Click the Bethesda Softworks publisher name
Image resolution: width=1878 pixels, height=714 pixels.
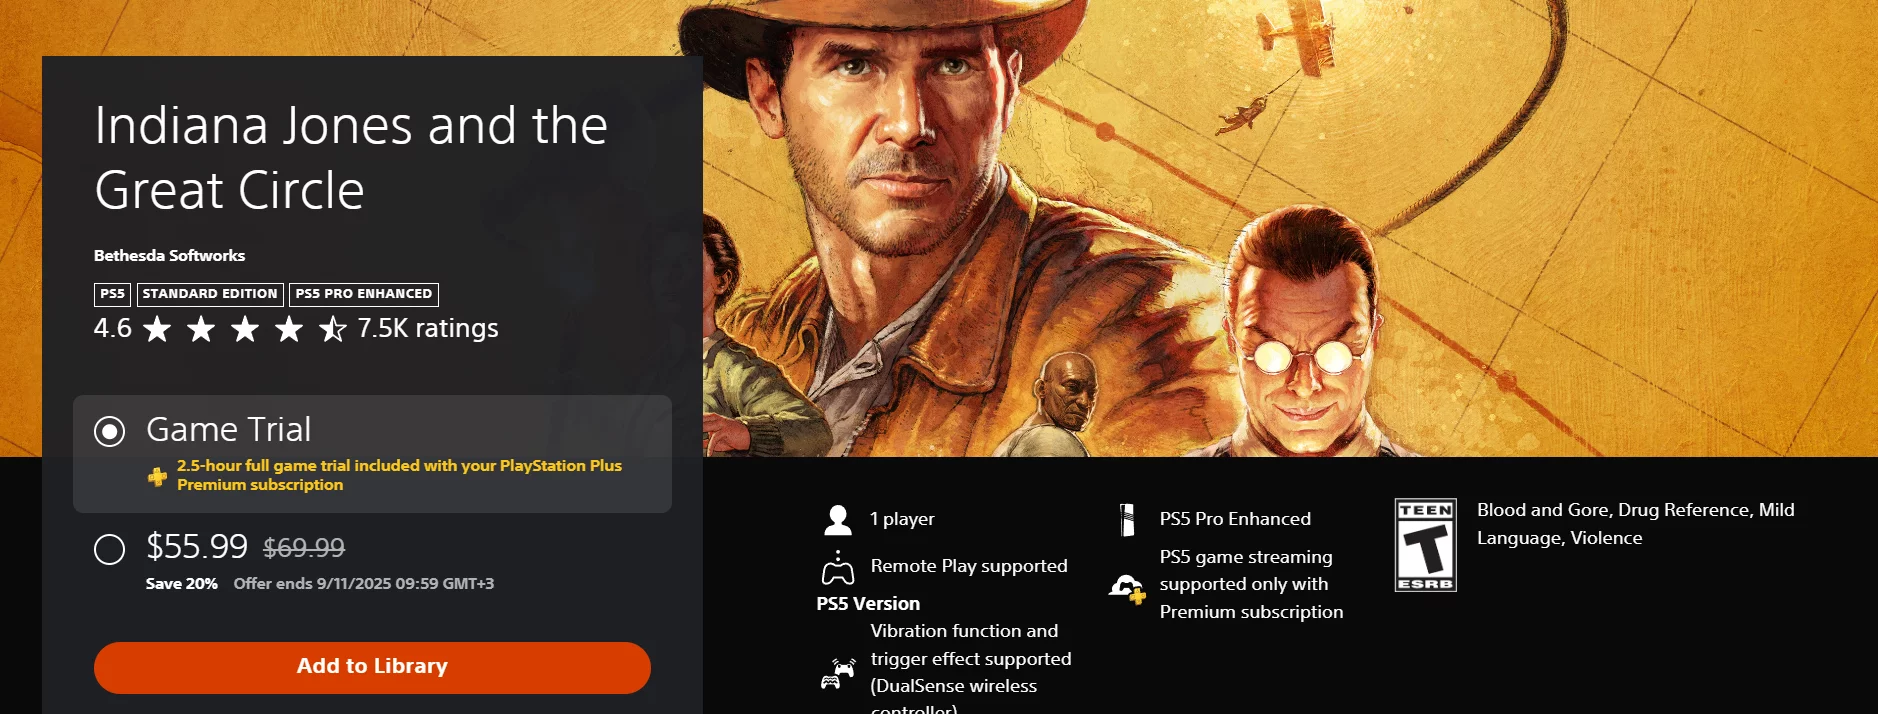tap(169, 255)
